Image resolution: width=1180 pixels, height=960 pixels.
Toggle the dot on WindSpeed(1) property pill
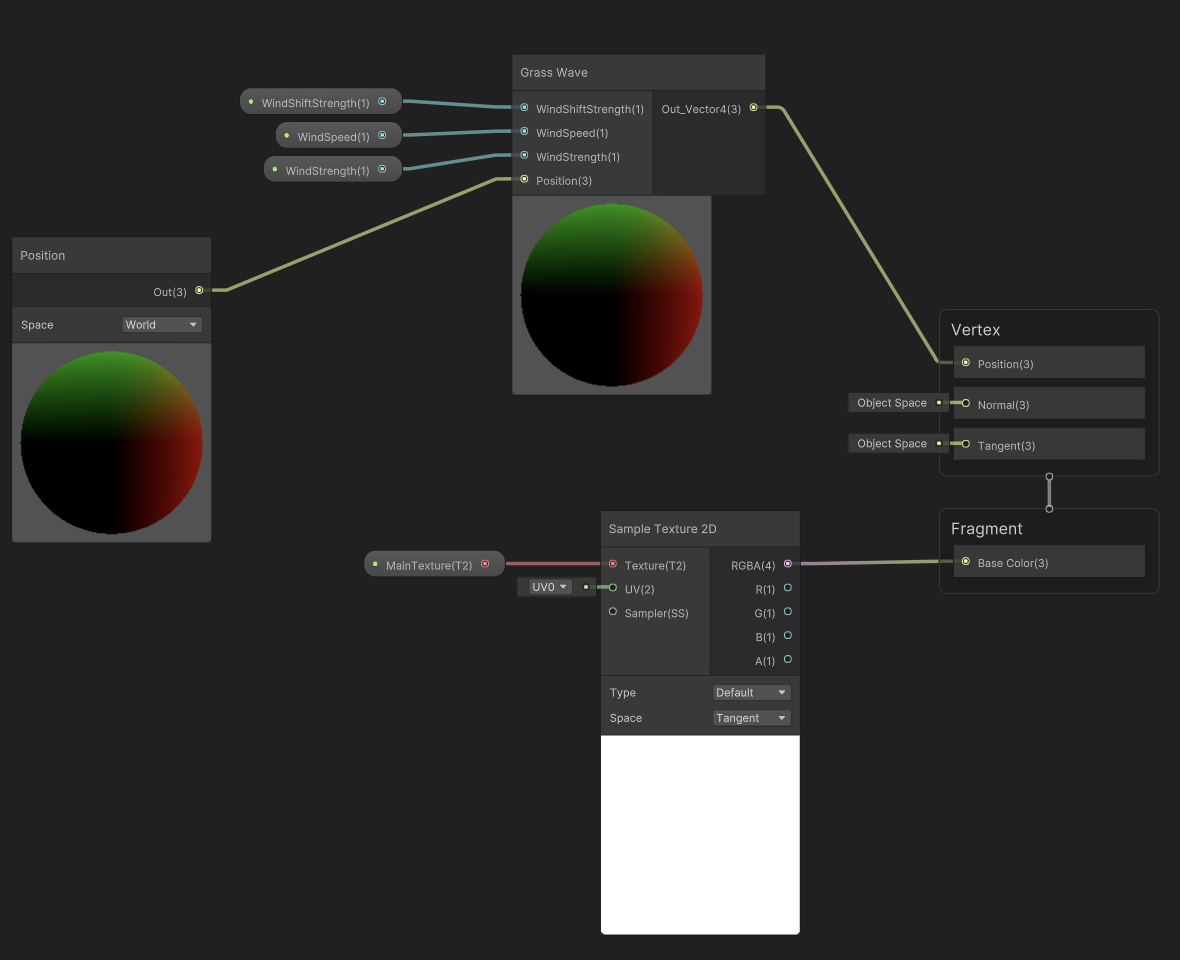click(x=384, y=135)
